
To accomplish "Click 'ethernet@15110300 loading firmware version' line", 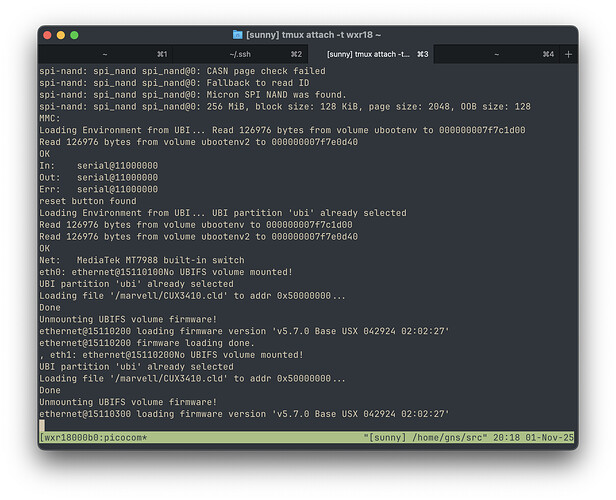I will click(x=244, y=414).
